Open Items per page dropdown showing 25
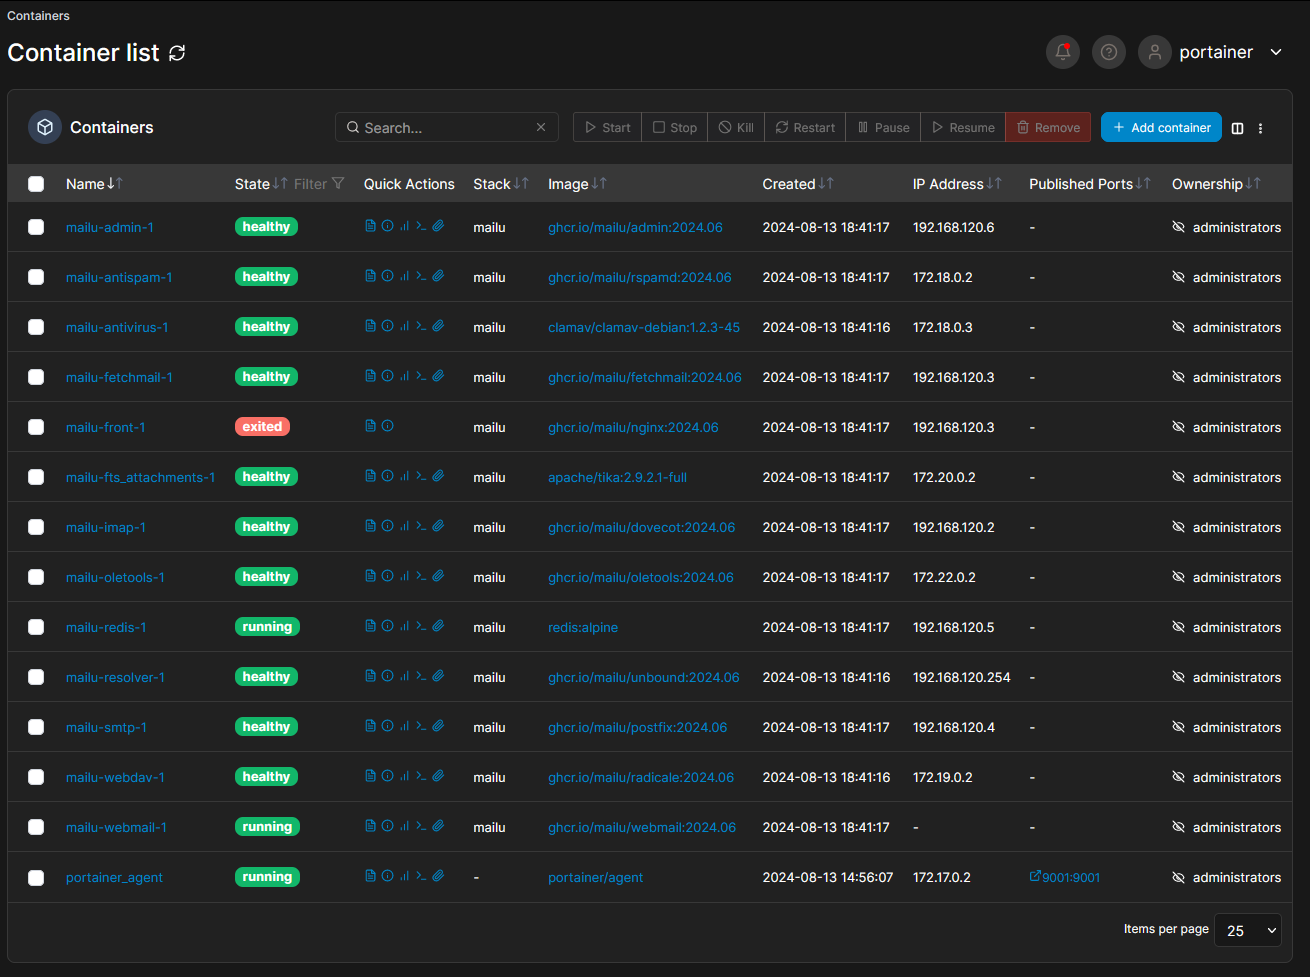1310x977 pixels. (x=1247, y=930)
